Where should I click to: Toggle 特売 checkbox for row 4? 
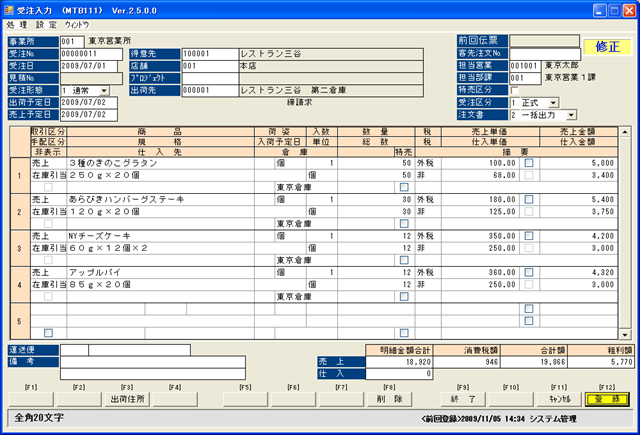404,297
